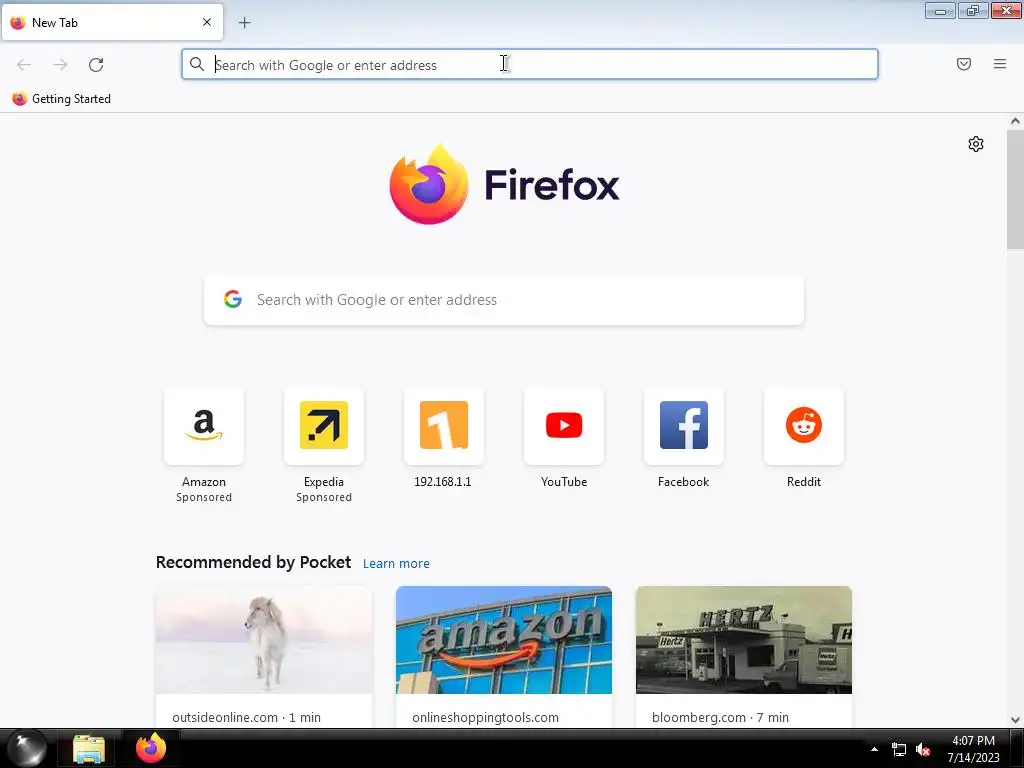Viewport: 1024px width, 768px height.
Task: Open the Save to Pocket icon
Action: tap(963, 64)
